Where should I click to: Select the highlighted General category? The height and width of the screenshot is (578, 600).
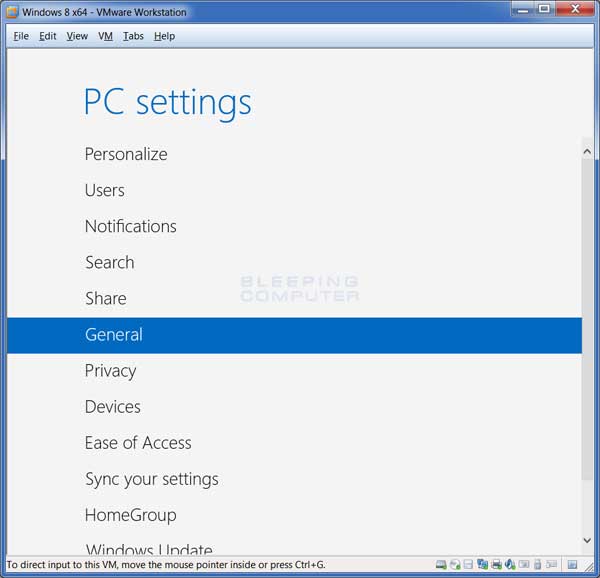point(294,335)
